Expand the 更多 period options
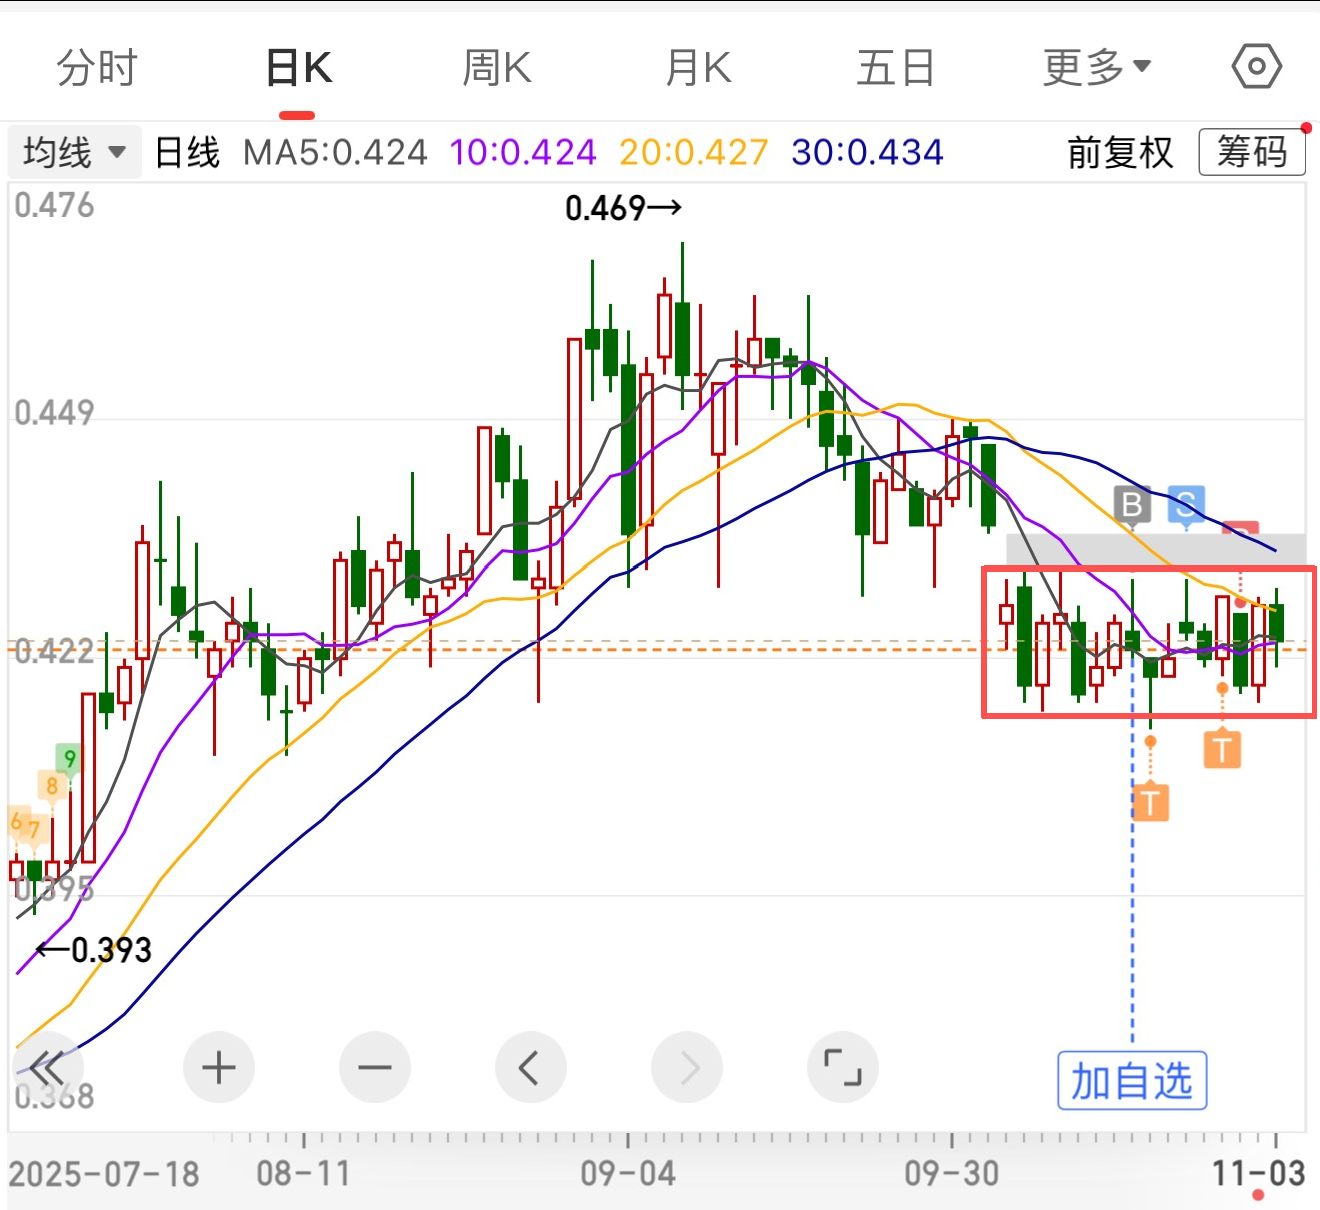 [1096, 68]
